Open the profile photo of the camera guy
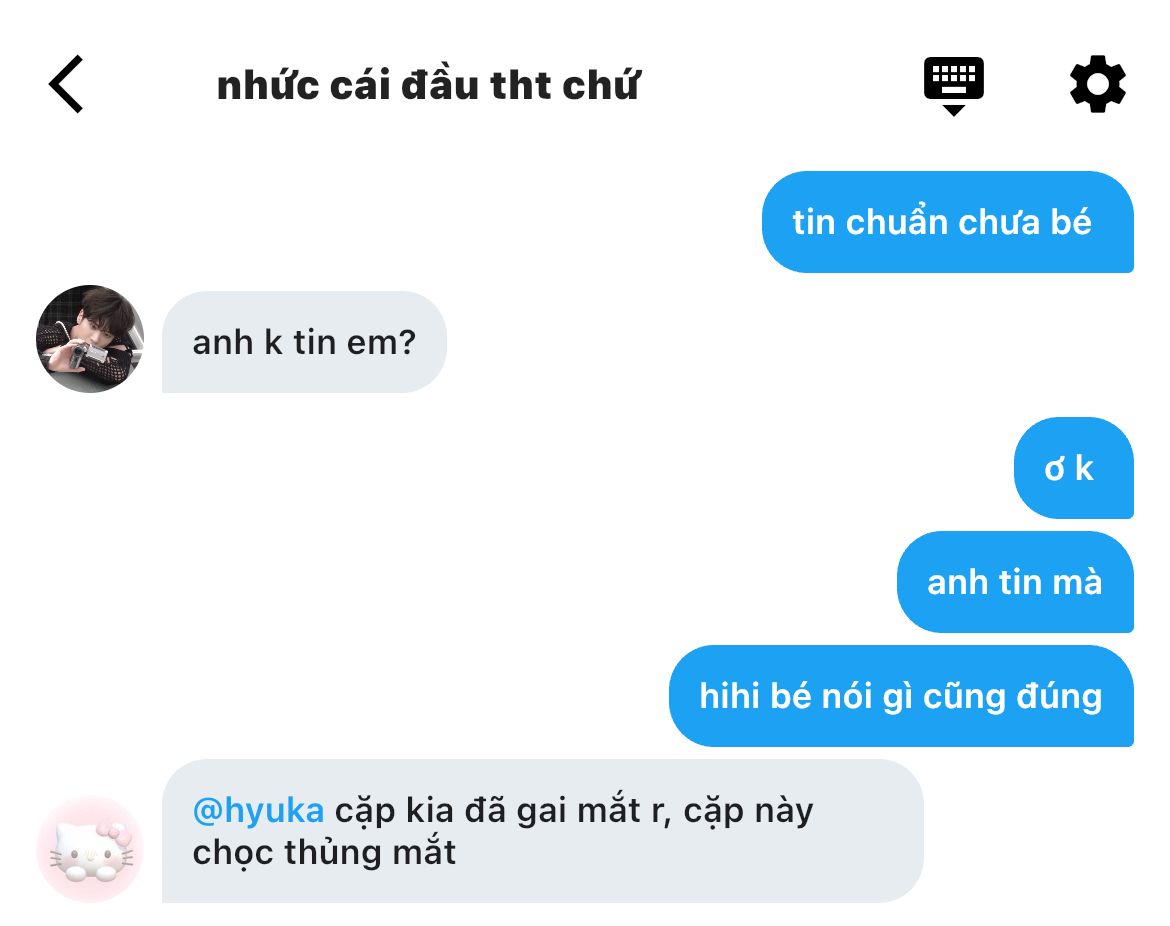This screenshot has height=926, width=1170. (90, 339)
